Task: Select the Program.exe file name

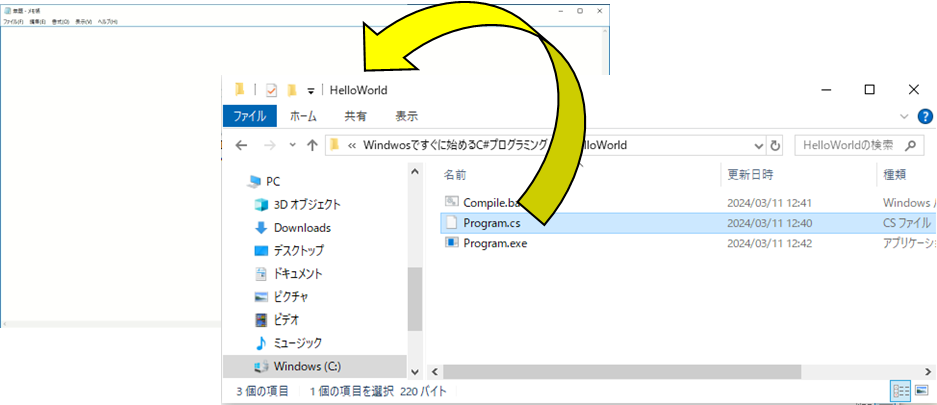Action: pyautogui.click(x=495, y=243)
